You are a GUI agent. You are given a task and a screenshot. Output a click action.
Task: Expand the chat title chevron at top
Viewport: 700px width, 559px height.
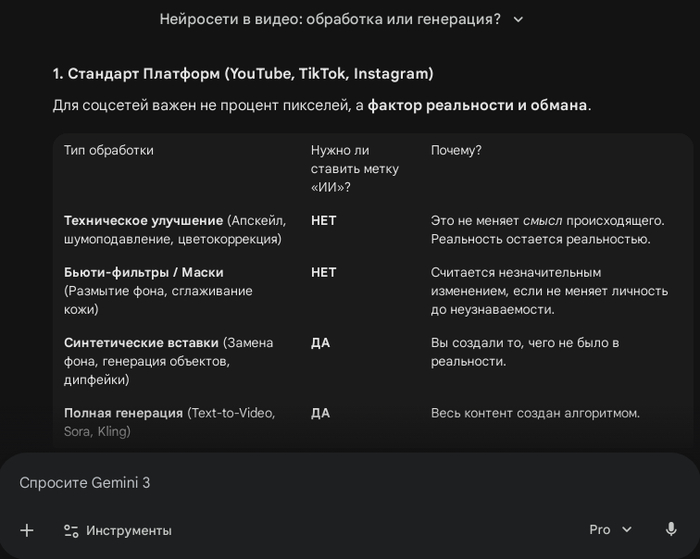517,19
